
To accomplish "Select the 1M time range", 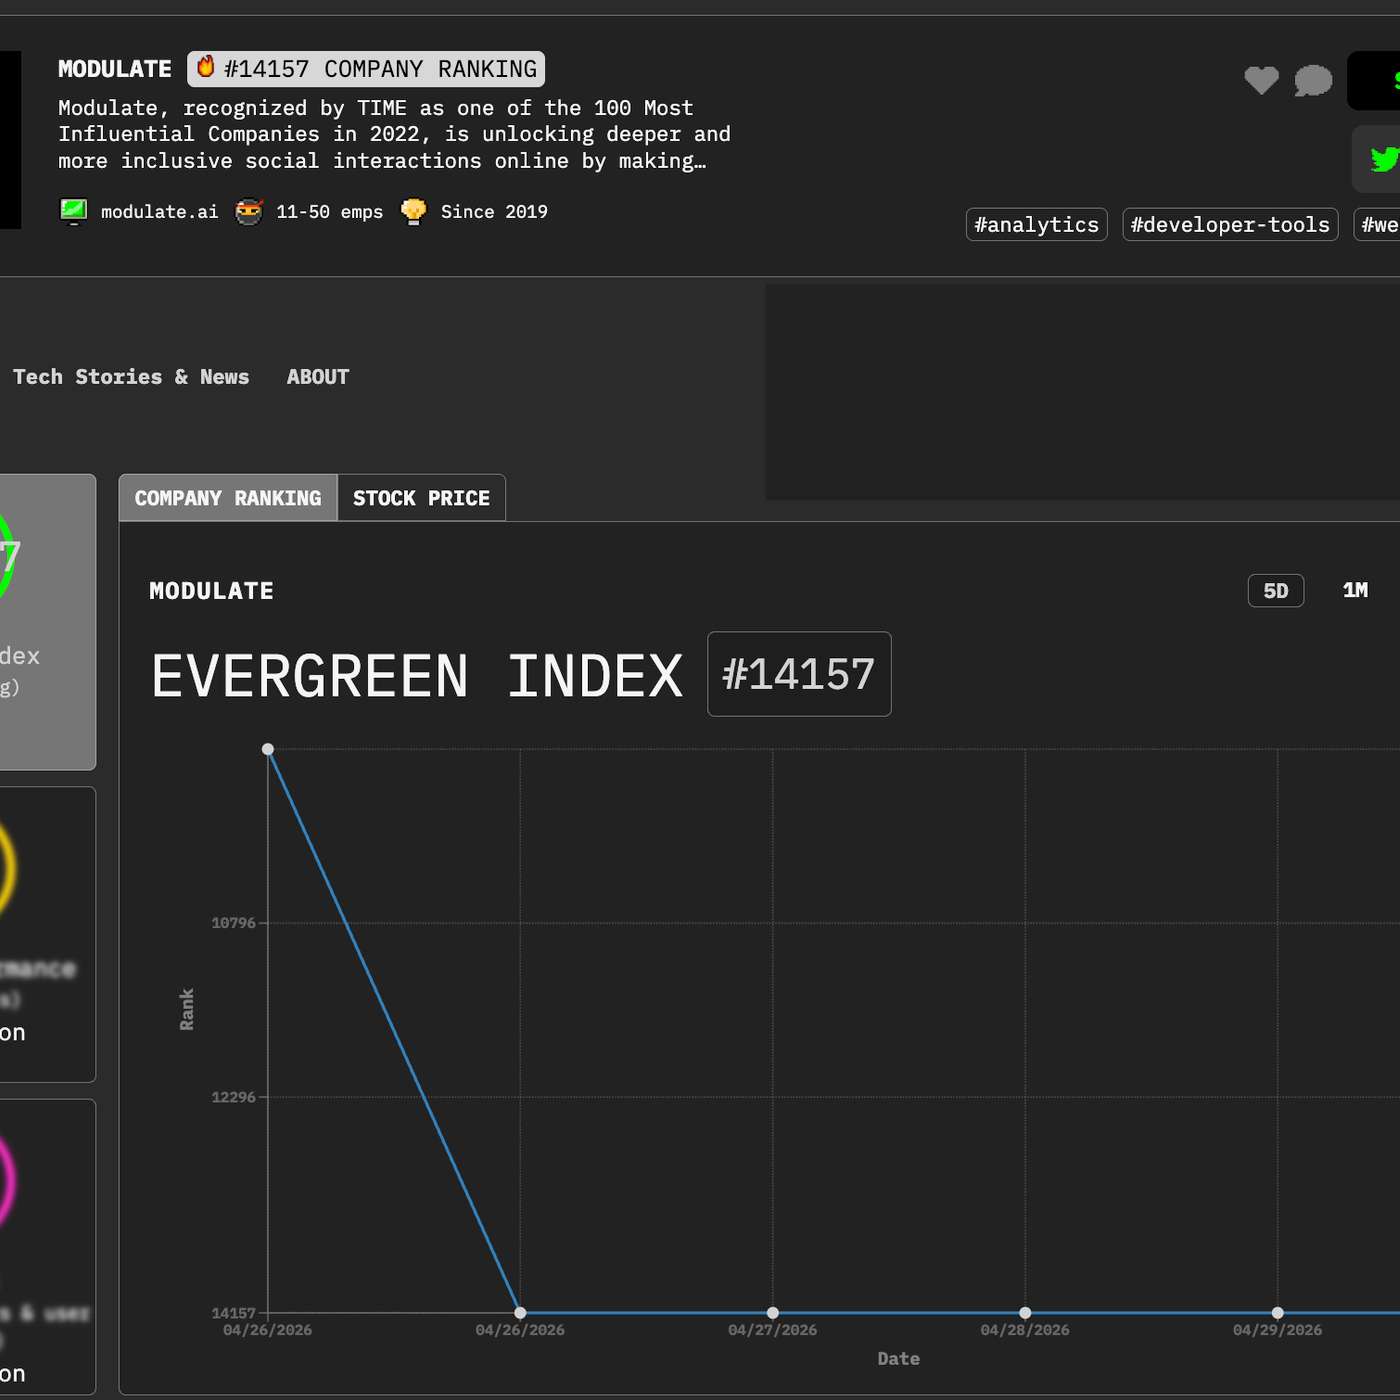I will [1355, 591].
